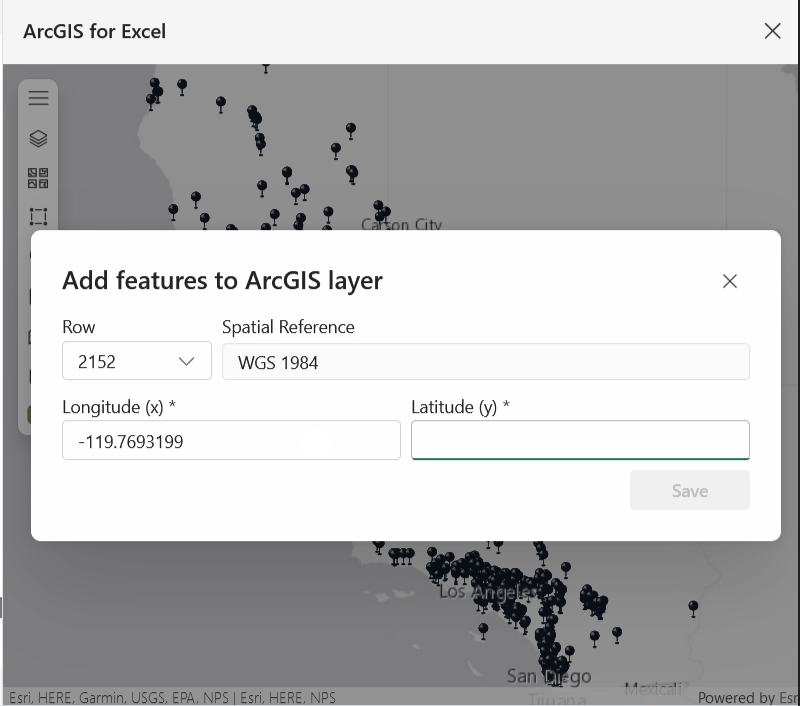Click the partially visible green toolbar icon
This screenshot has height=706, width=800.
(30, 413)
